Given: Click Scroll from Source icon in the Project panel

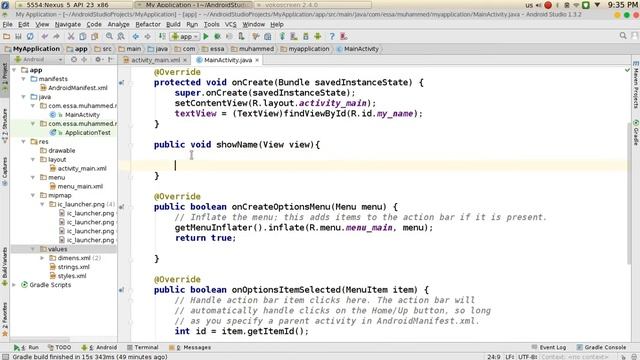Looking at the screenshot, I should (x=74, y=60).
